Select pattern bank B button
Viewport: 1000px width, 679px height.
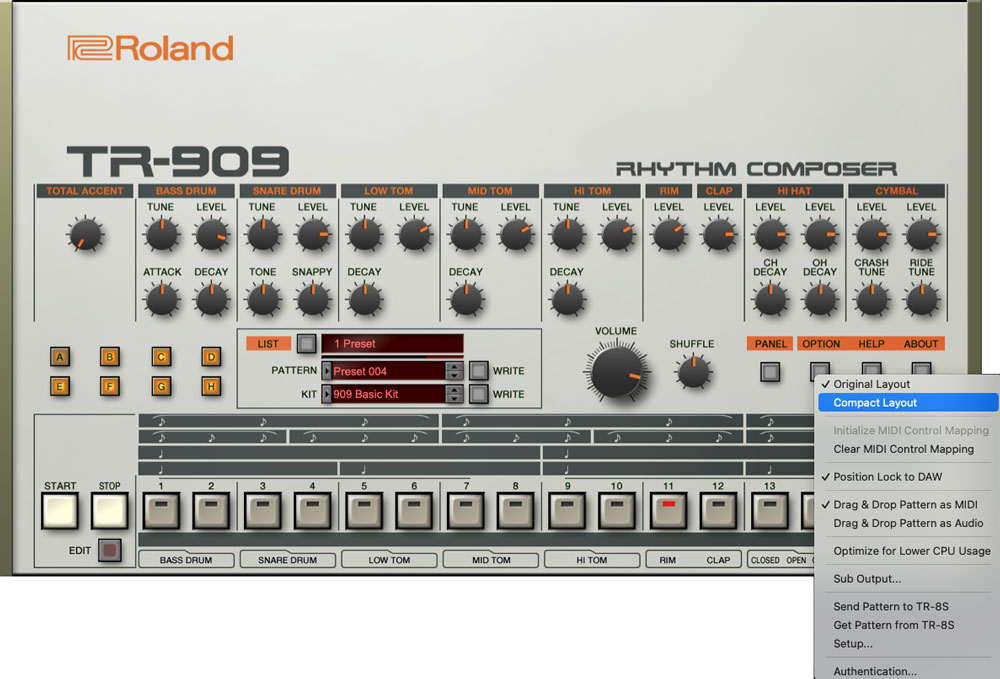pos(110,357)
